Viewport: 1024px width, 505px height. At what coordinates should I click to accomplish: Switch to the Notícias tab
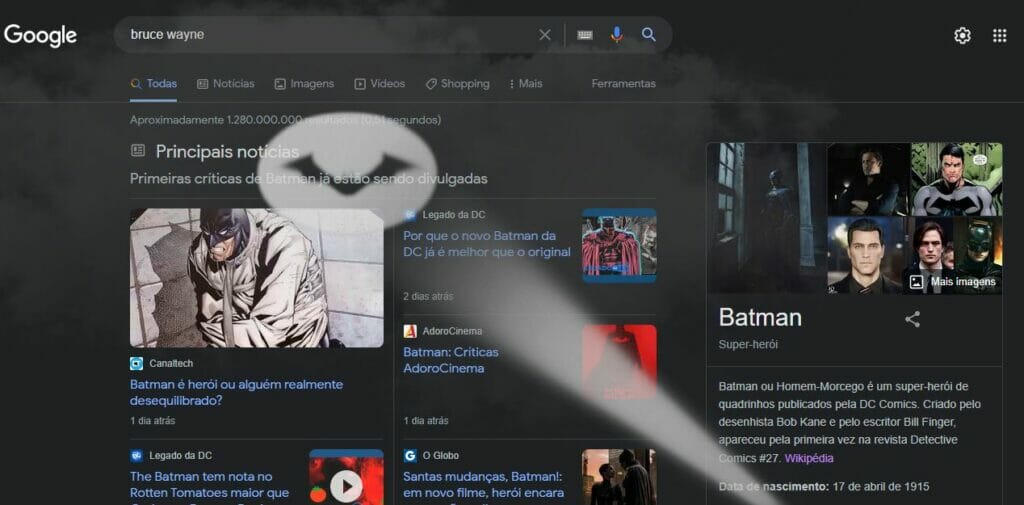coord(226,84)
